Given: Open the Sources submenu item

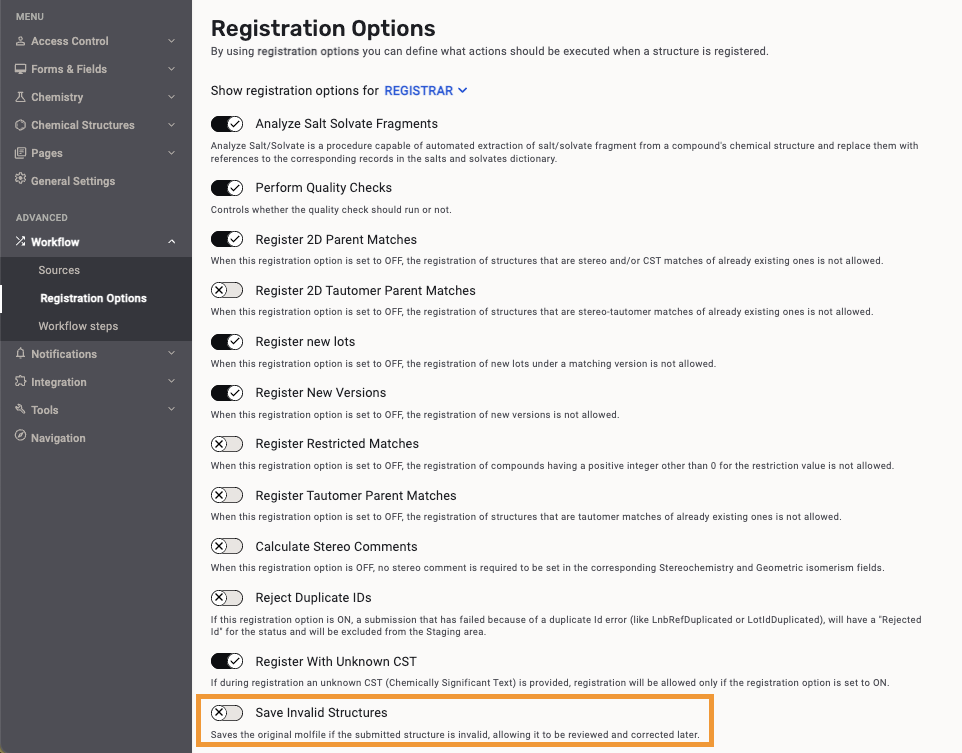Looking at the screenshot, I should coord(59,270).
